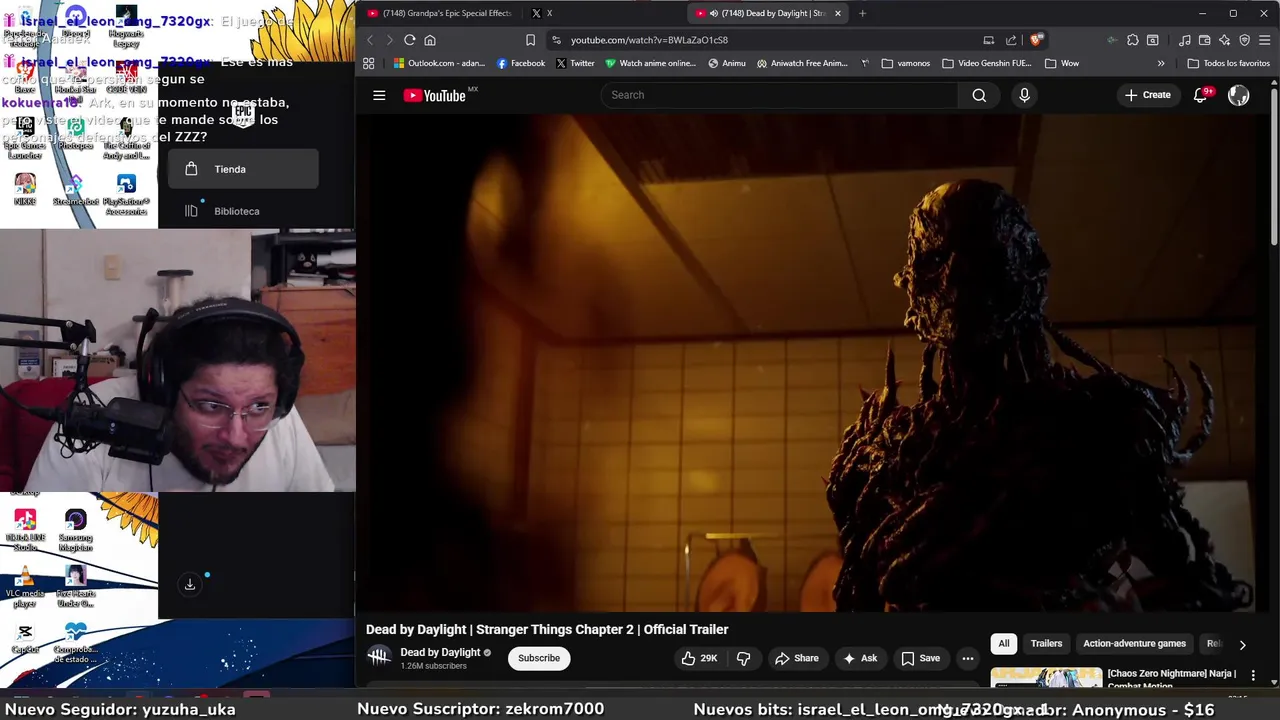
Task: Open Dead by Daylight channel avatar
Action: [378, 657]
